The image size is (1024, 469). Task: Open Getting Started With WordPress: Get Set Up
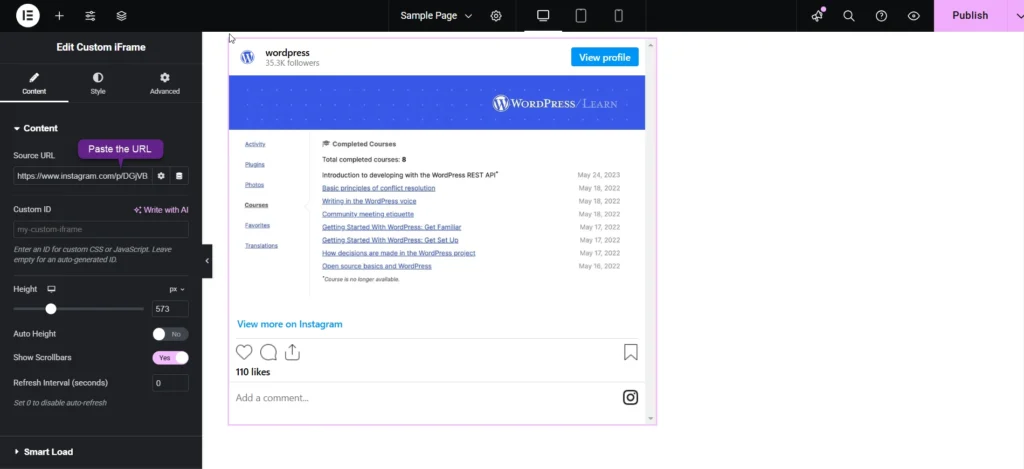point(390,240)
